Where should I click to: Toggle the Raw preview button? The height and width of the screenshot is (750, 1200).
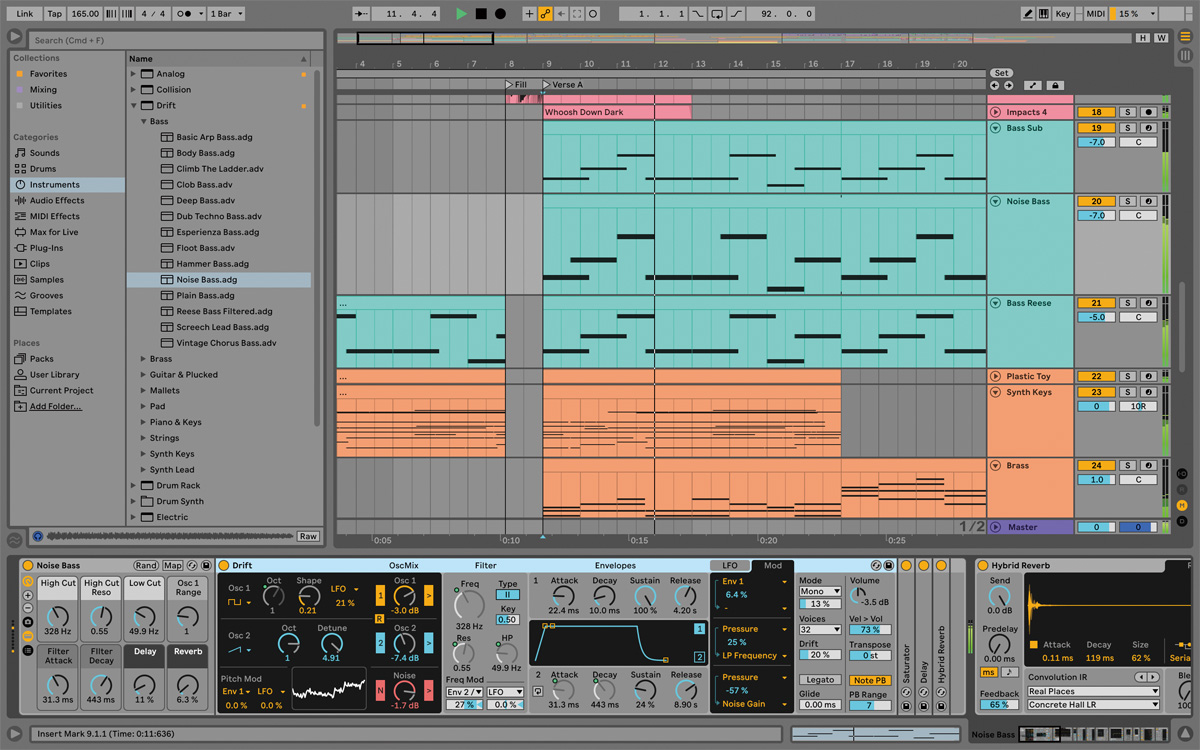(x=308, y=537)
